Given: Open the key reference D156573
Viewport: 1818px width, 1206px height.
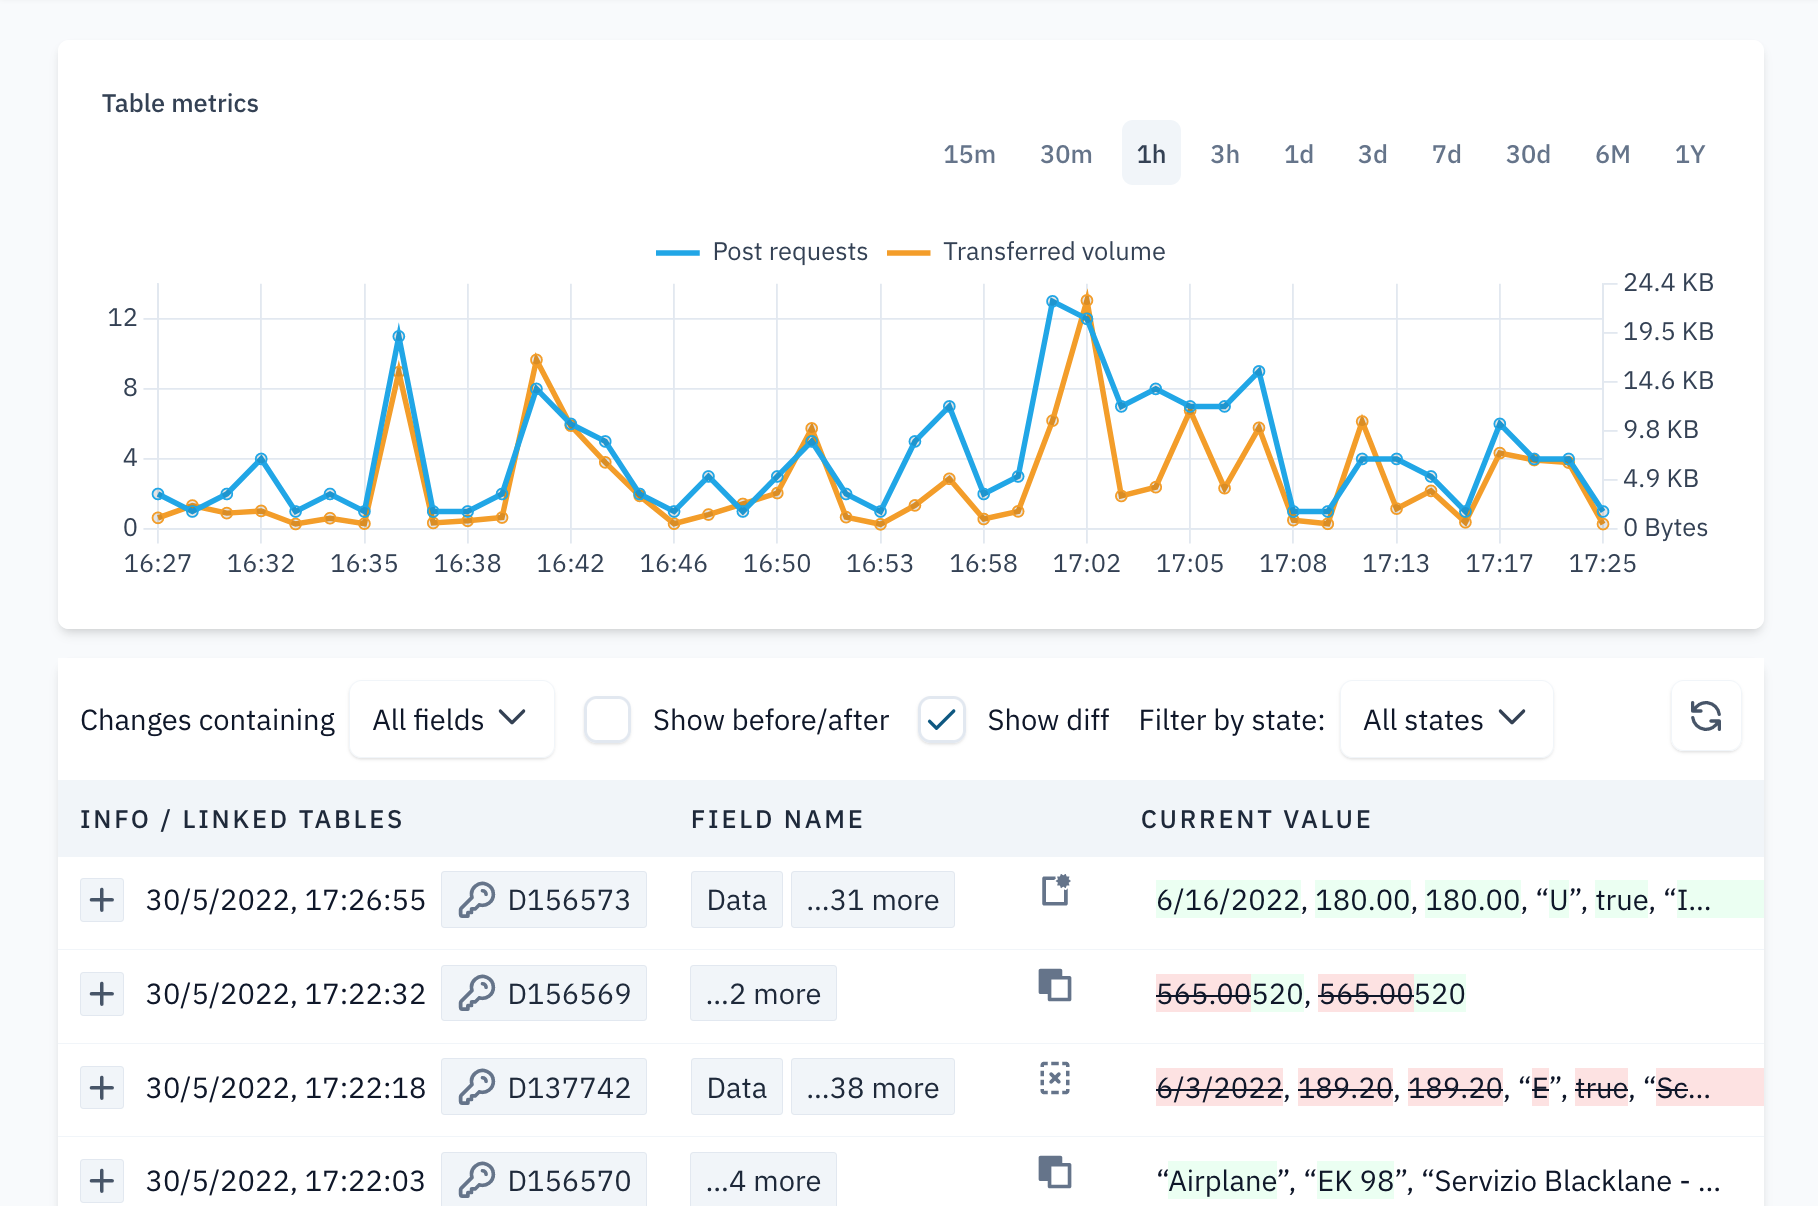Looking at the screenshot, I should pos(544,899).
